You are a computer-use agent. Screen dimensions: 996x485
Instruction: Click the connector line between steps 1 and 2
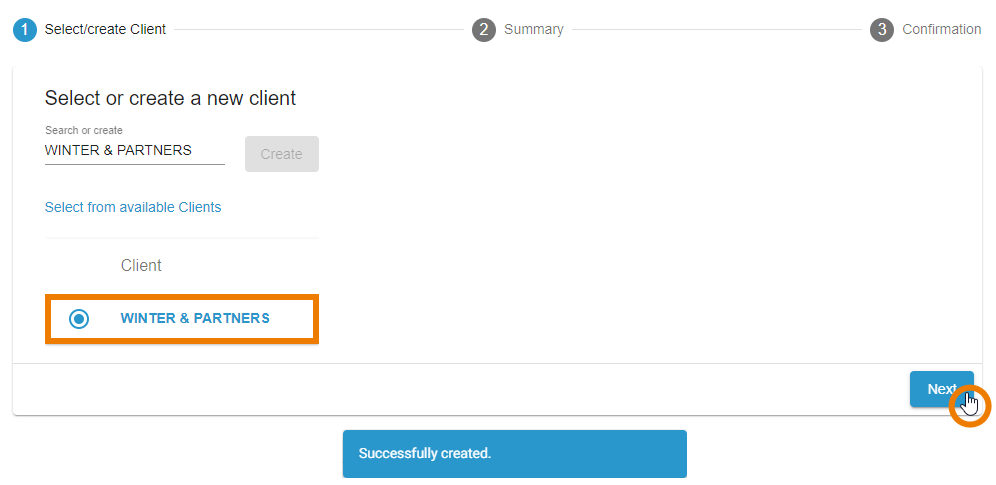click(318, 29)
